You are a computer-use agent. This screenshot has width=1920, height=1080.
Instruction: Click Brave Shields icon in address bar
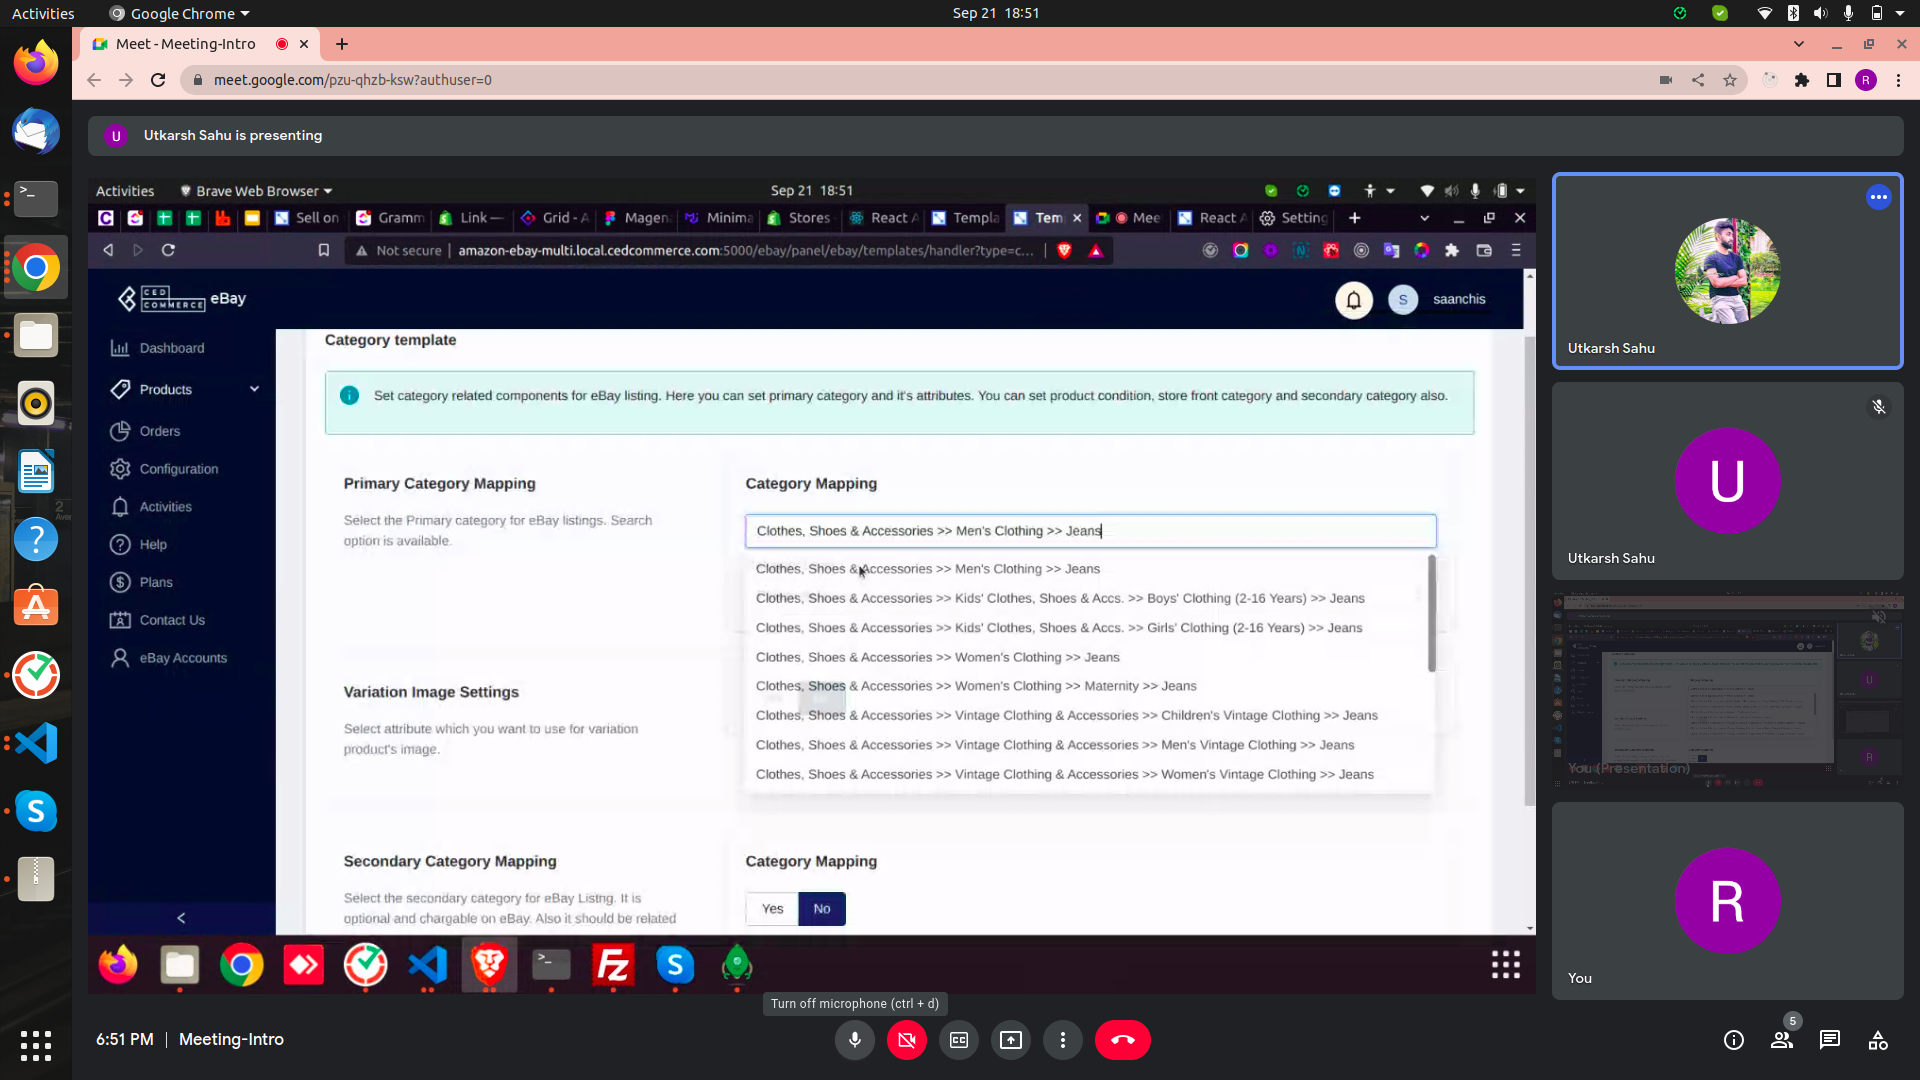[x=1064, y=251]
